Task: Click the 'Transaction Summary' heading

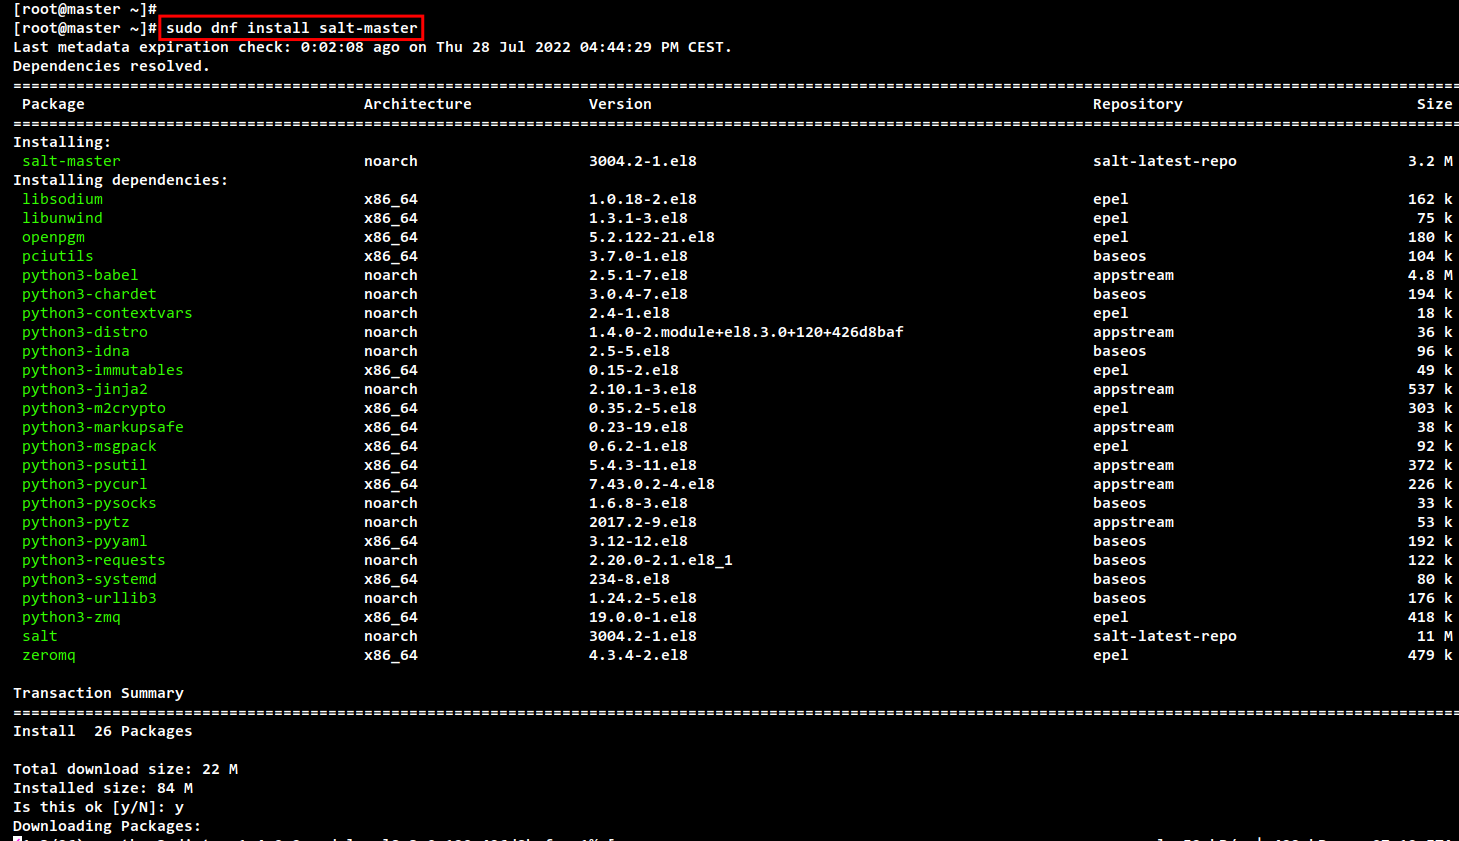Action: pos(98,693)
